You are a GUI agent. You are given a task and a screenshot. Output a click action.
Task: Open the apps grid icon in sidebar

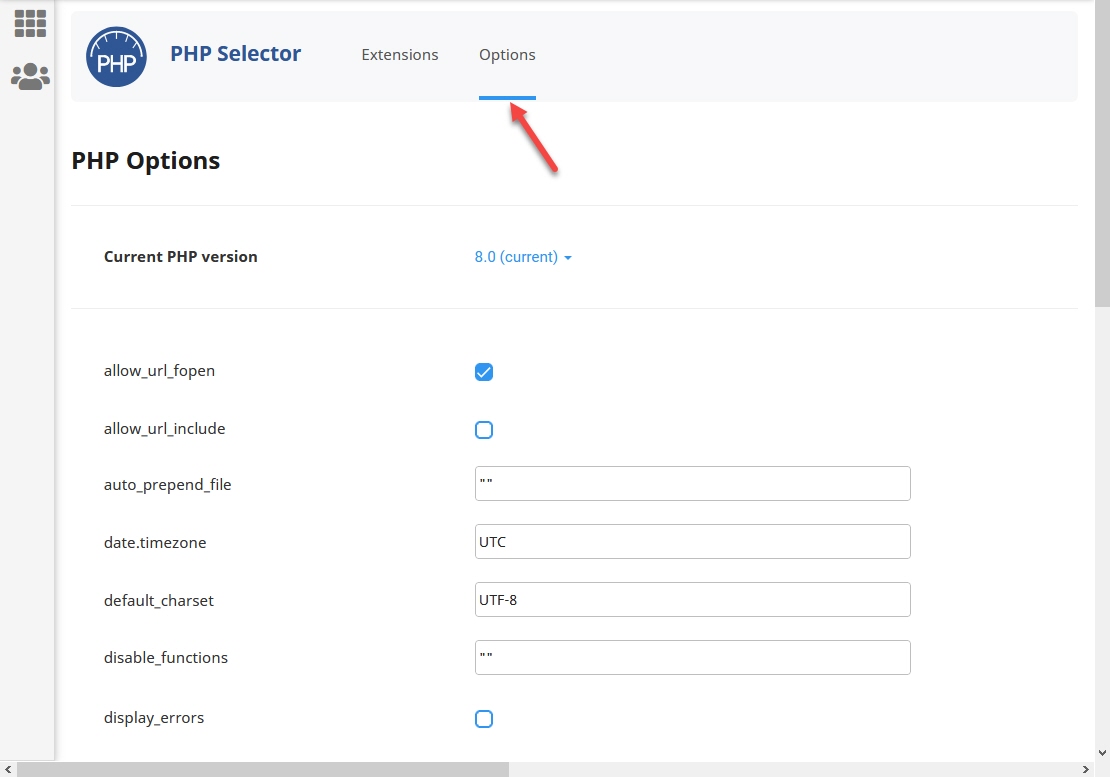tap(30, 23)
